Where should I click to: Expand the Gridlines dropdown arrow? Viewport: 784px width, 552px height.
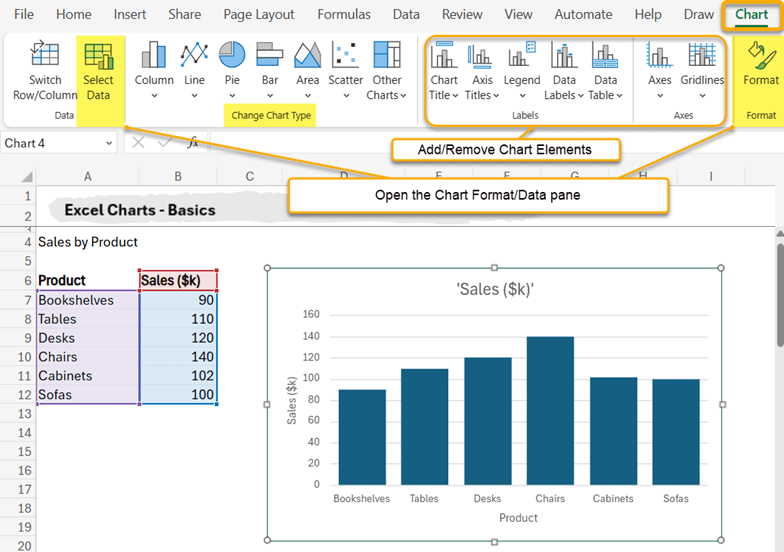point(702,96)
